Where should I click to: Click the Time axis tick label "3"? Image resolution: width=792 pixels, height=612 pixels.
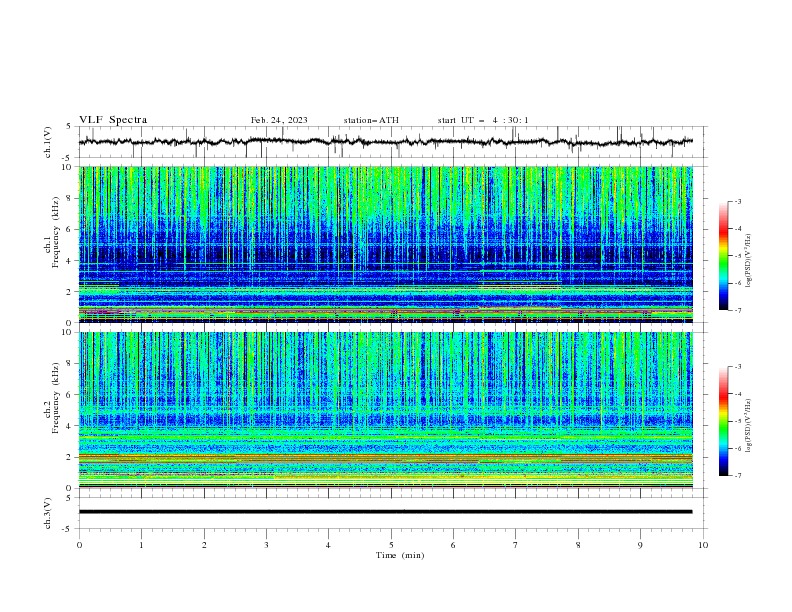click(266, 545)
